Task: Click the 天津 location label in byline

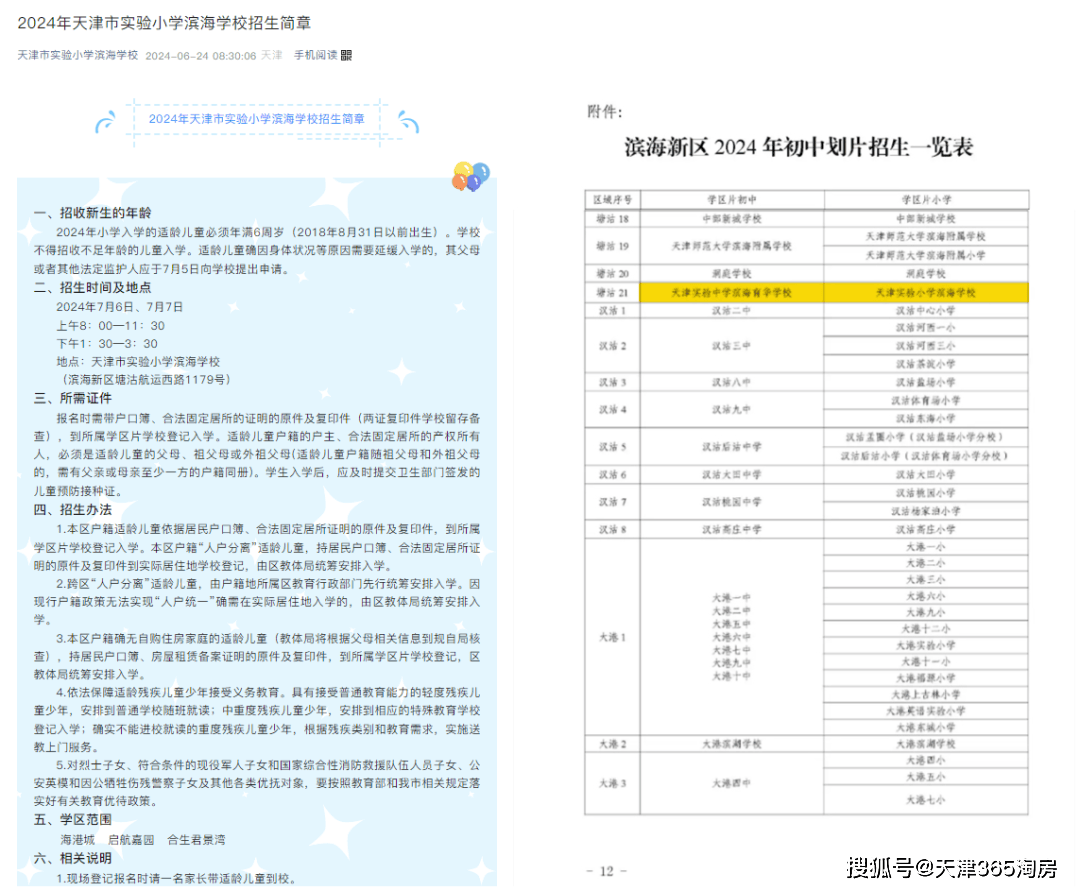Action: click(x=272, y=55)
